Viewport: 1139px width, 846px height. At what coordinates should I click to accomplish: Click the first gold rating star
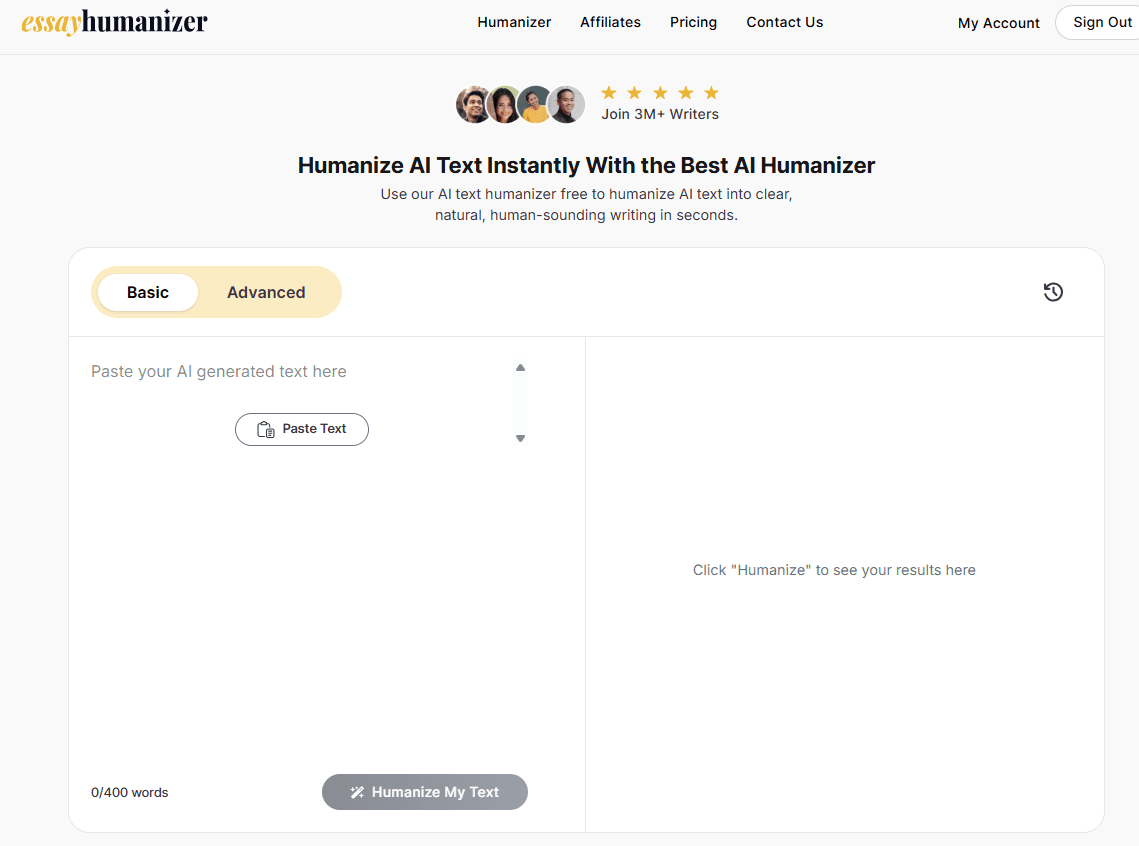click(x=609, y=92)
